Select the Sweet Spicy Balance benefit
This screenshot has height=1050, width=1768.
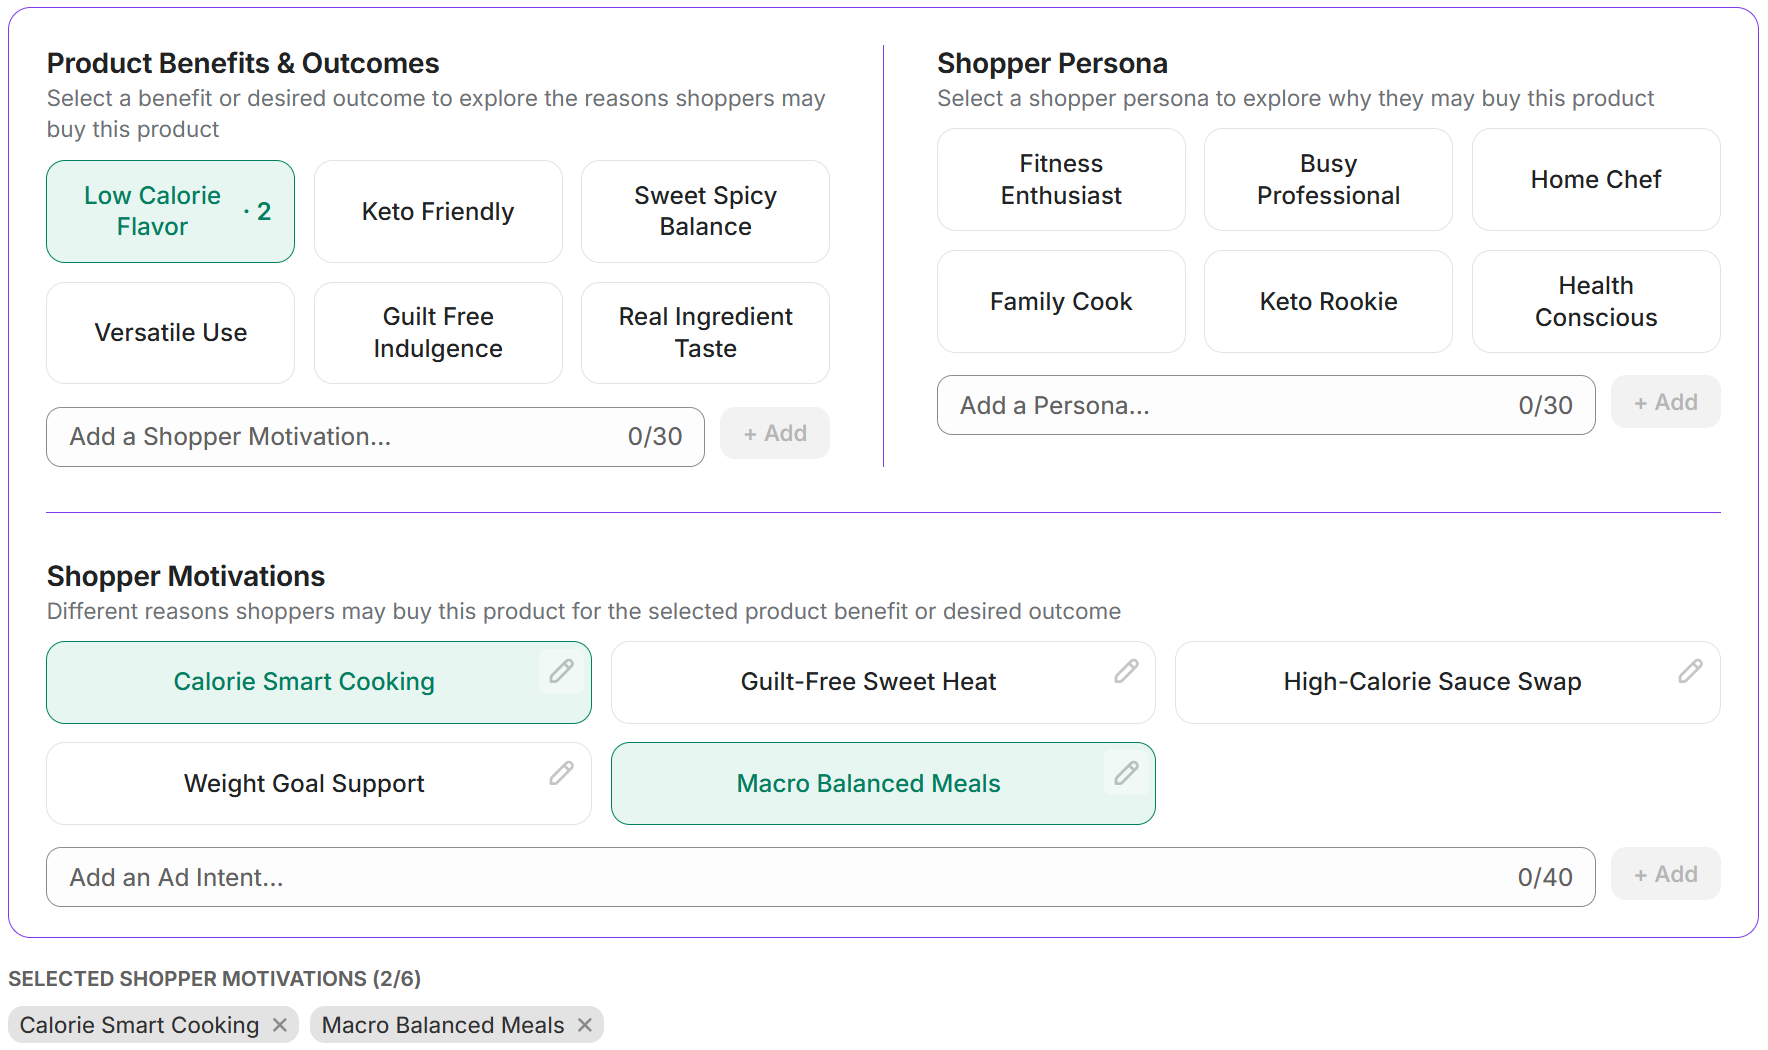click(x=705, y=211)
